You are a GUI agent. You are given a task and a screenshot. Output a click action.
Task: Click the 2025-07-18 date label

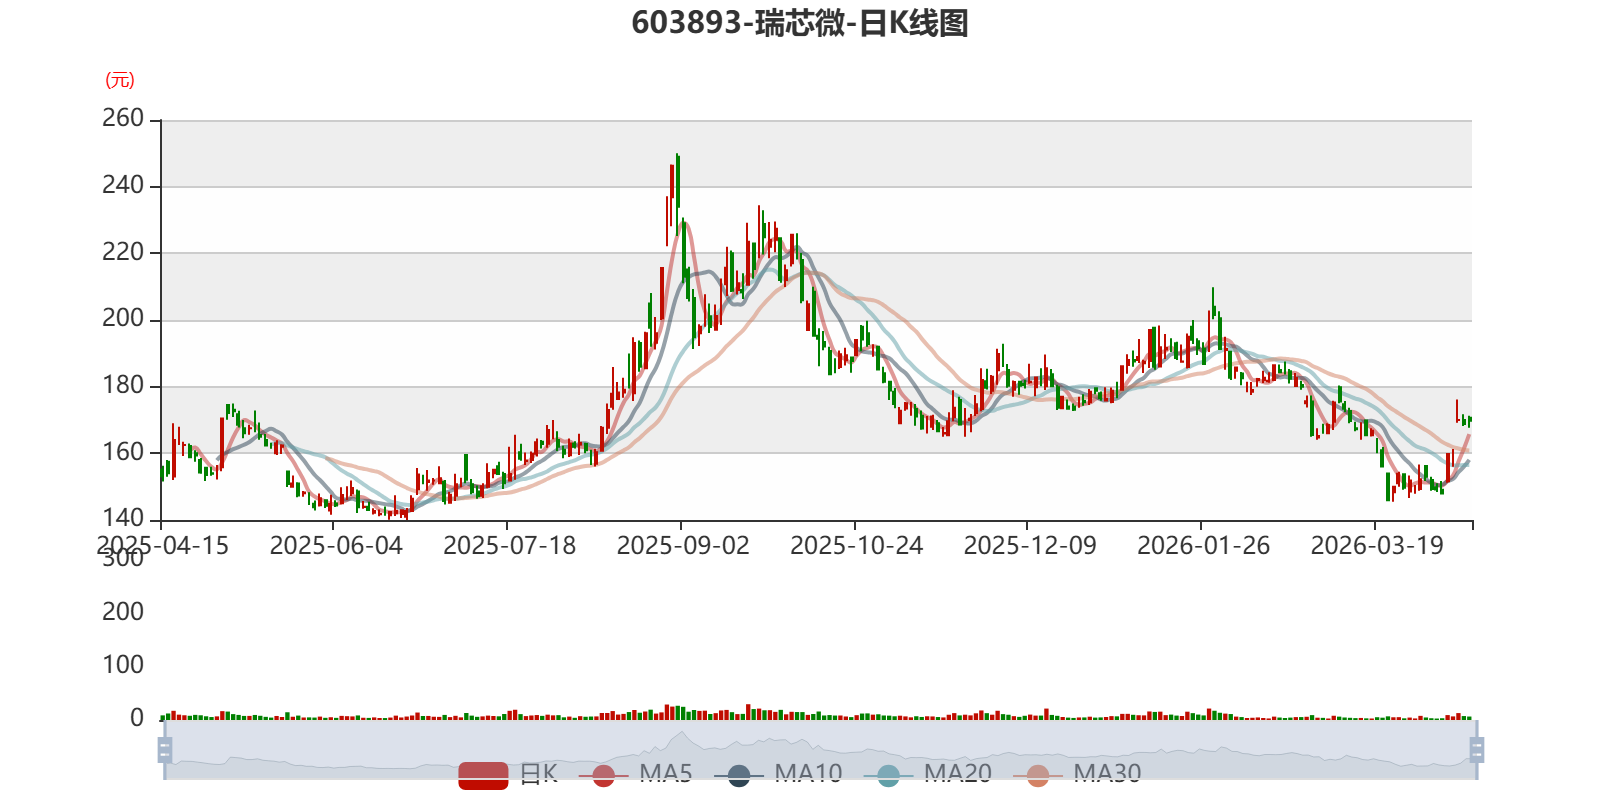[x=510, y=546]
